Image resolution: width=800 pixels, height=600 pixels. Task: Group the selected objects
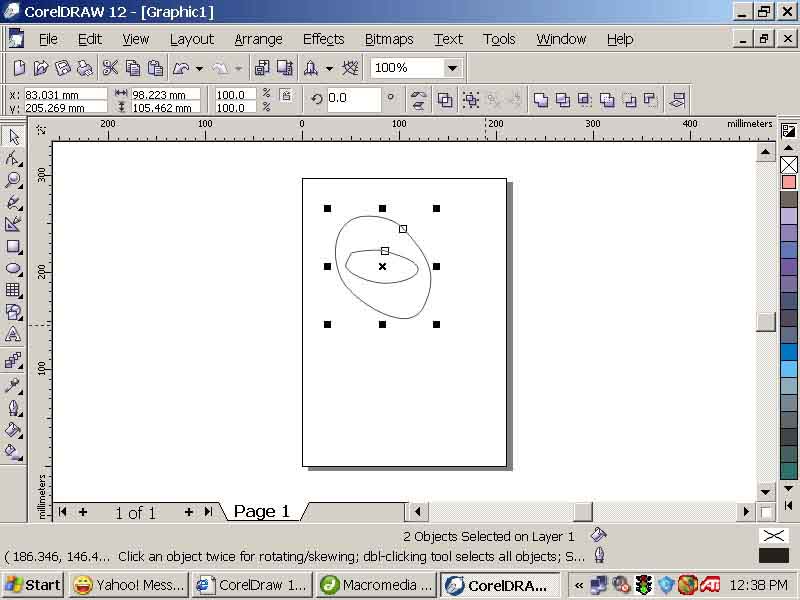pos(470,99)
